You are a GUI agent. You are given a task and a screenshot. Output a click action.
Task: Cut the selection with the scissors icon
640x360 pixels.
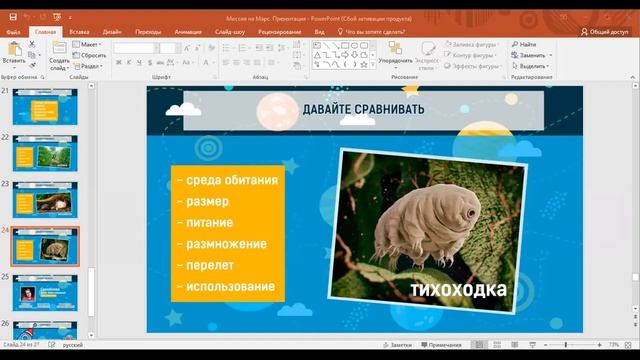32,44
